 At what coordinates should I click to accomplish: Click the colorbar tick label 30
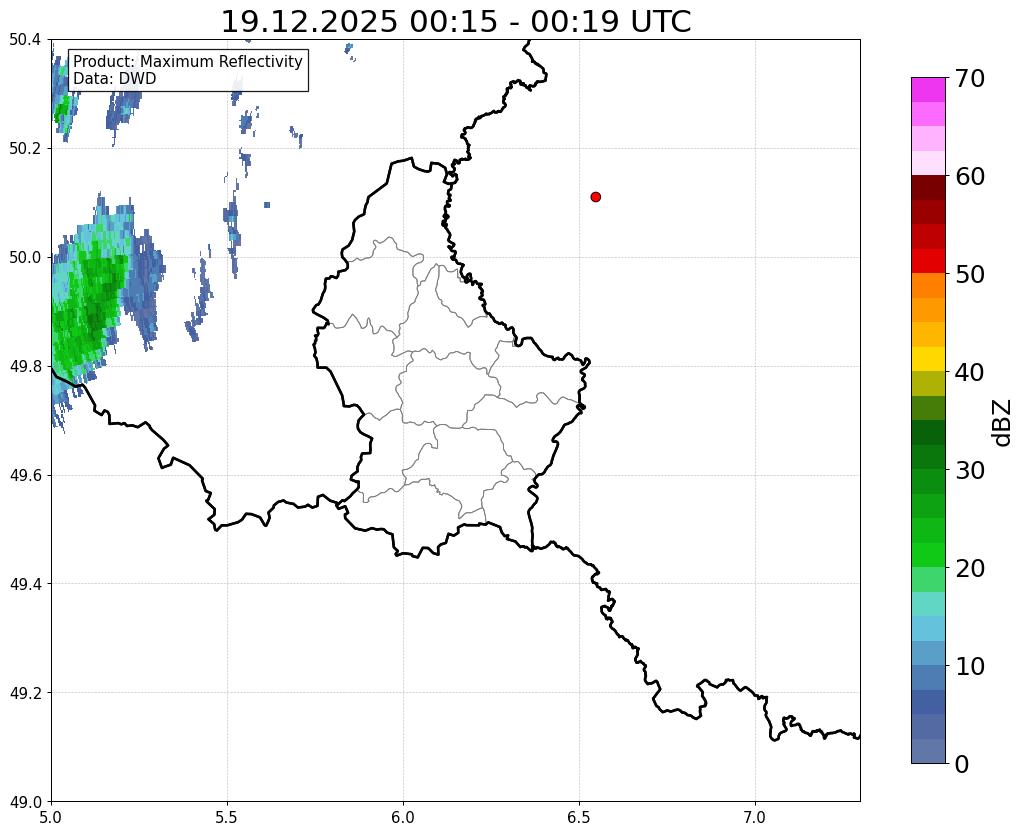tap(969, 470)
